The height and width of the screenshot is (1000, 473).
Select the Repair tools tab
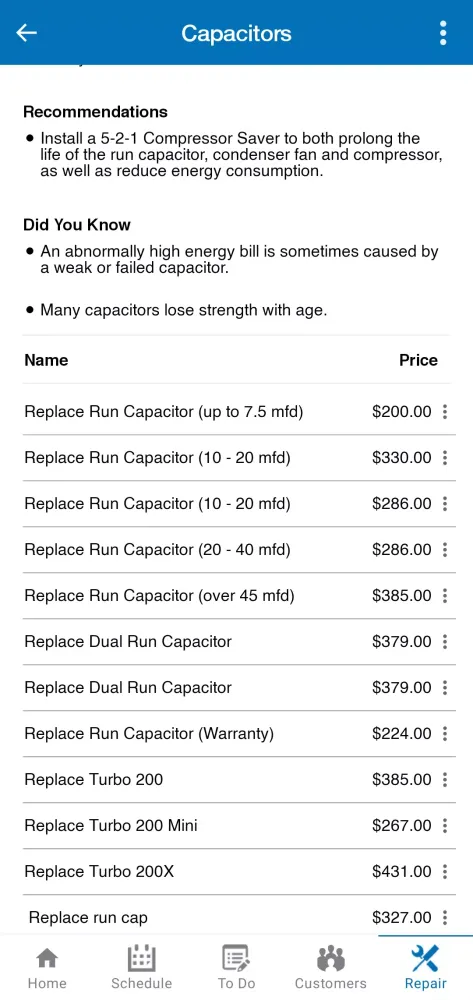(x=425, y=967)
